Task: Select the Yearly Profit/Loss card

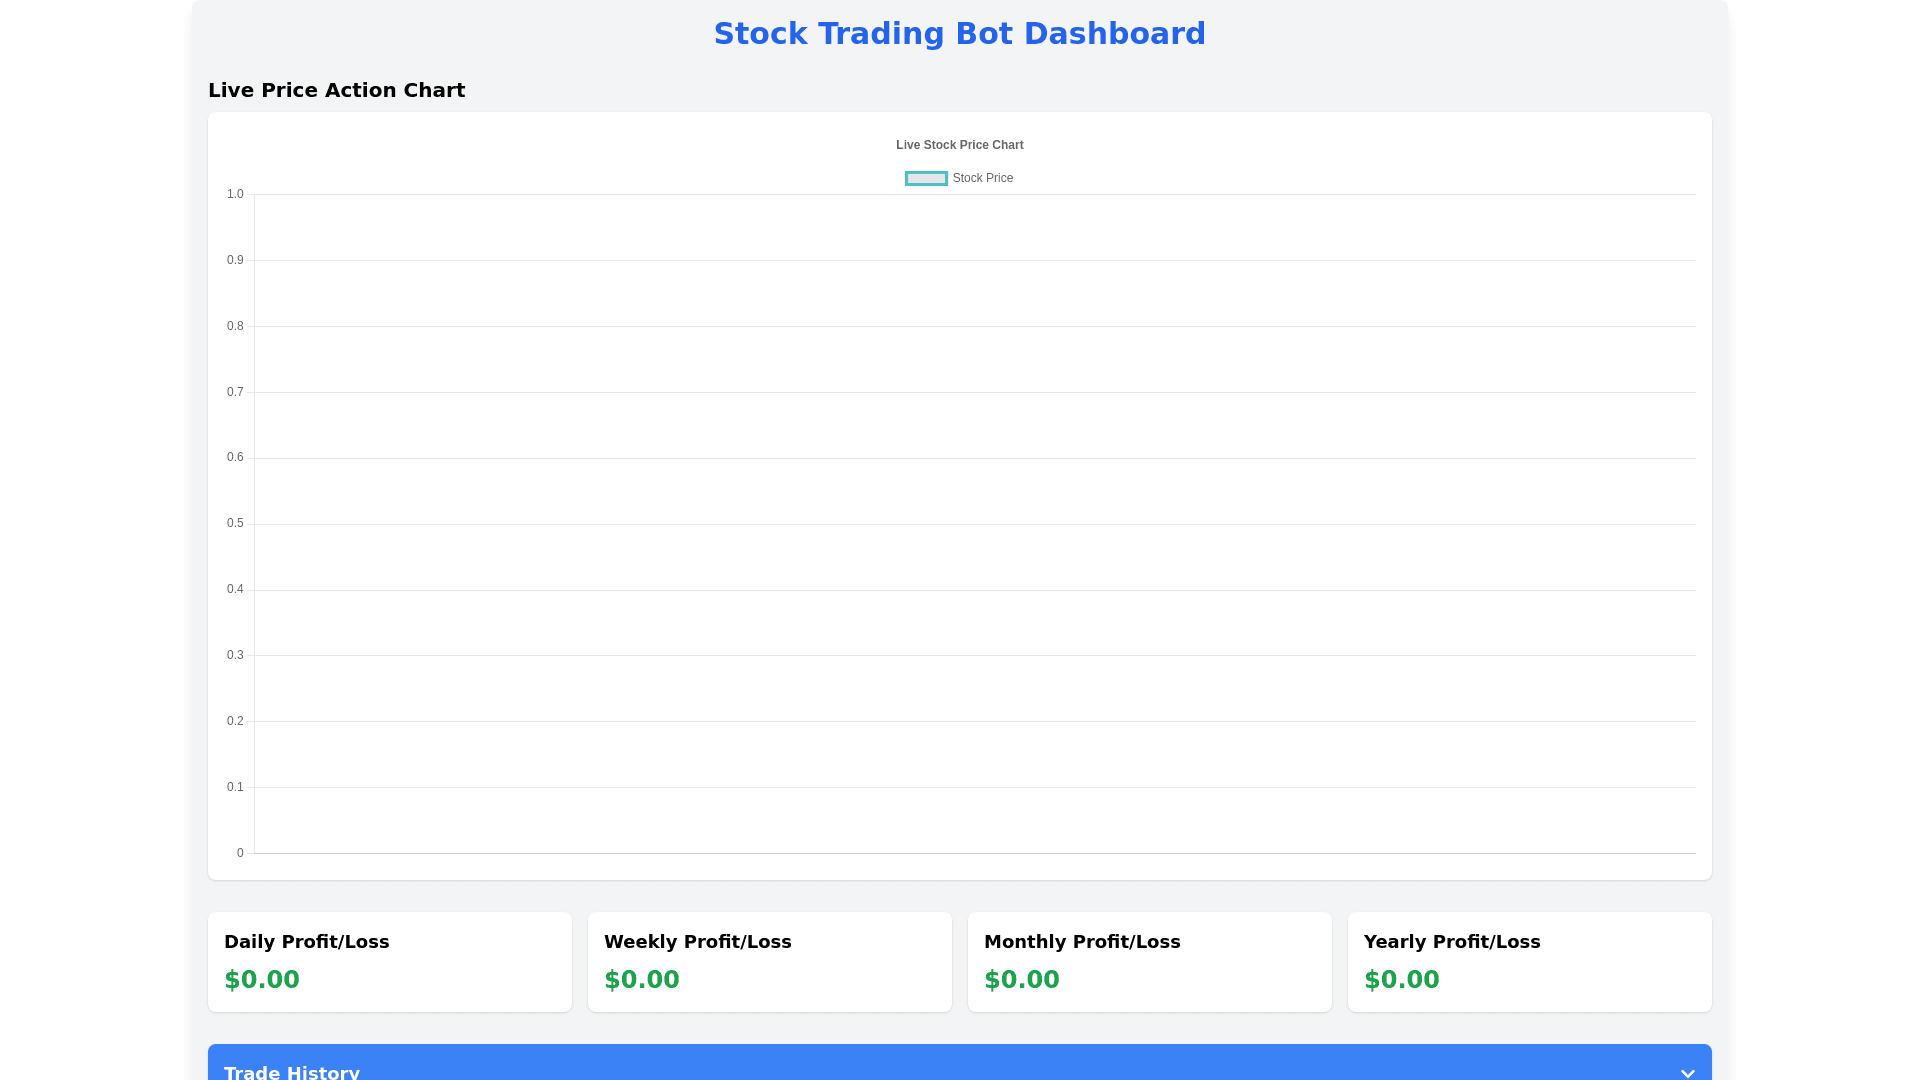Action: (1530, 961)
